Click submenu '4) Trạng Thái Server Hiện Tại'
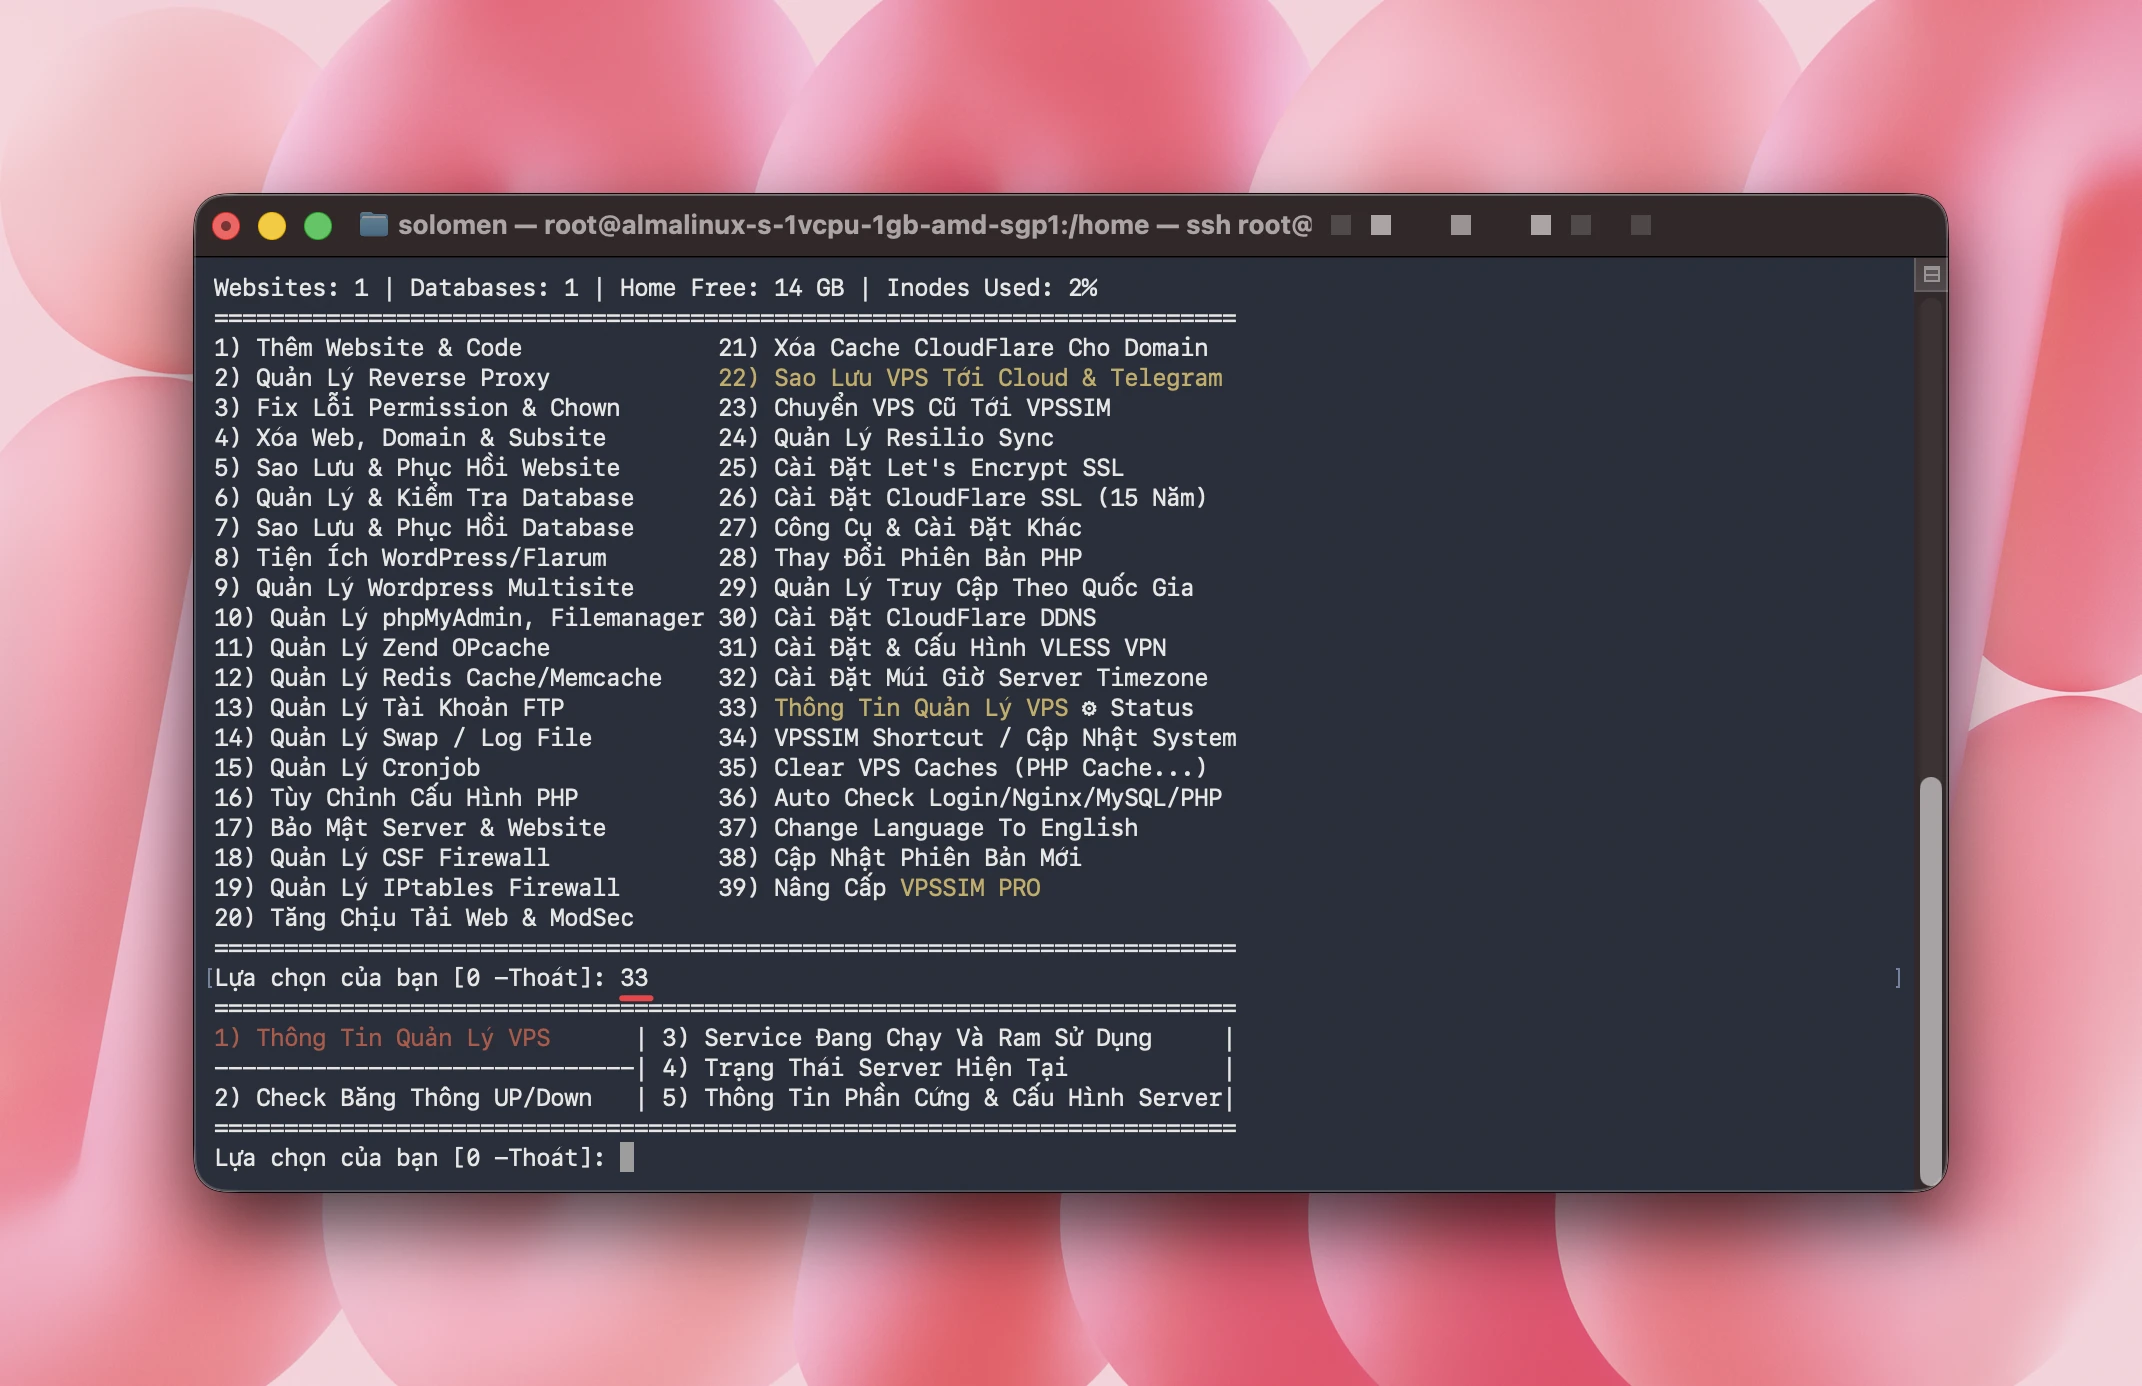Viewport: 2142px width, 1386px height. coord(865,1068)
